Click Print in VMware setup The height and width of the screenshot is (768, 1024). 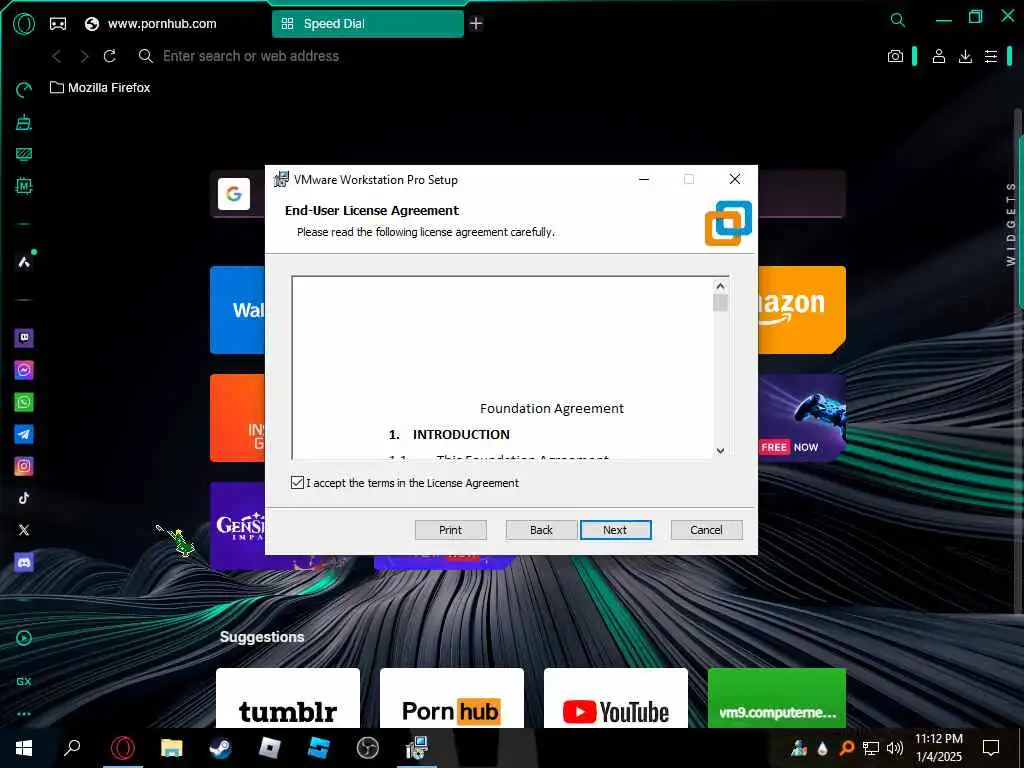click(451, 530)
